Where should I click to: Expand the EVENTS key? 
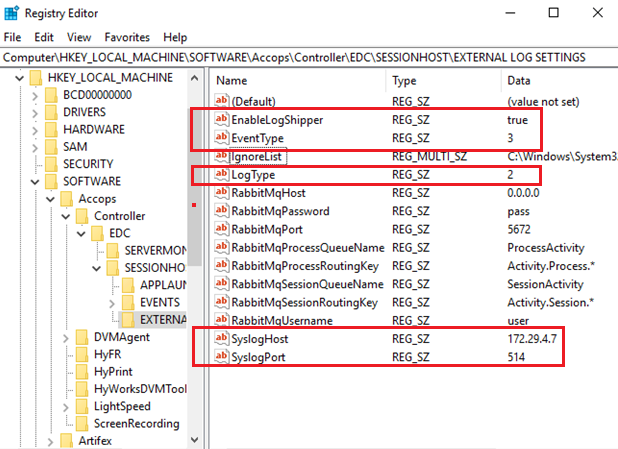coord(112,304)
